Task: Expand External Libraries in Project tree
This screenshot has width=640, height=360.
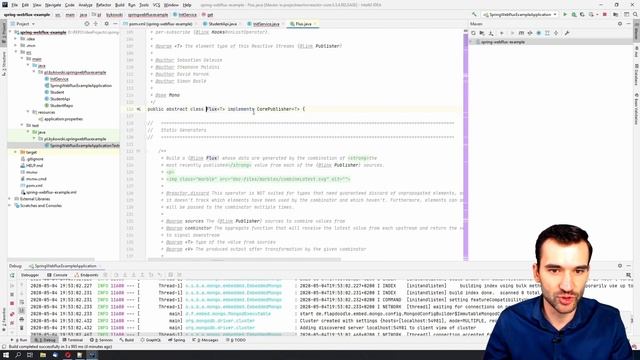Action: point(10,199)
